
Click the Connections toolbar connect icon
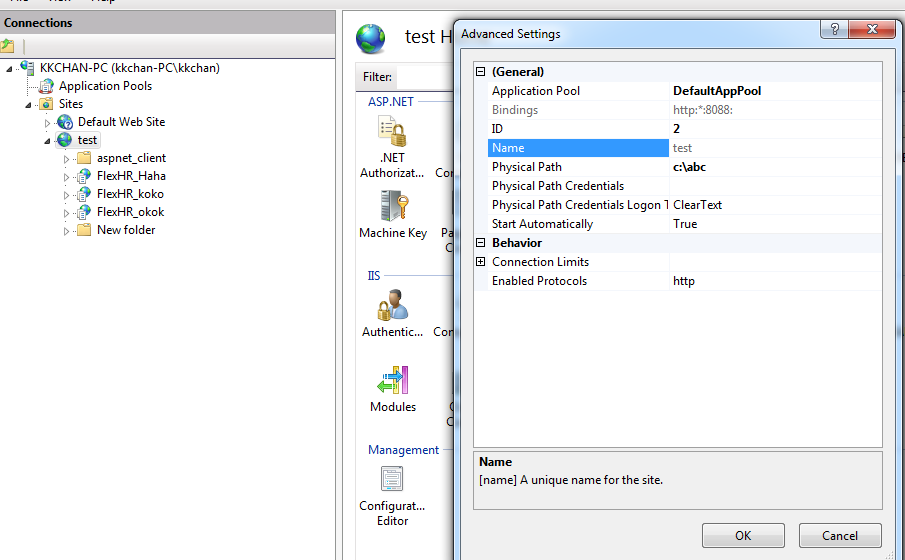click(8, 45)
